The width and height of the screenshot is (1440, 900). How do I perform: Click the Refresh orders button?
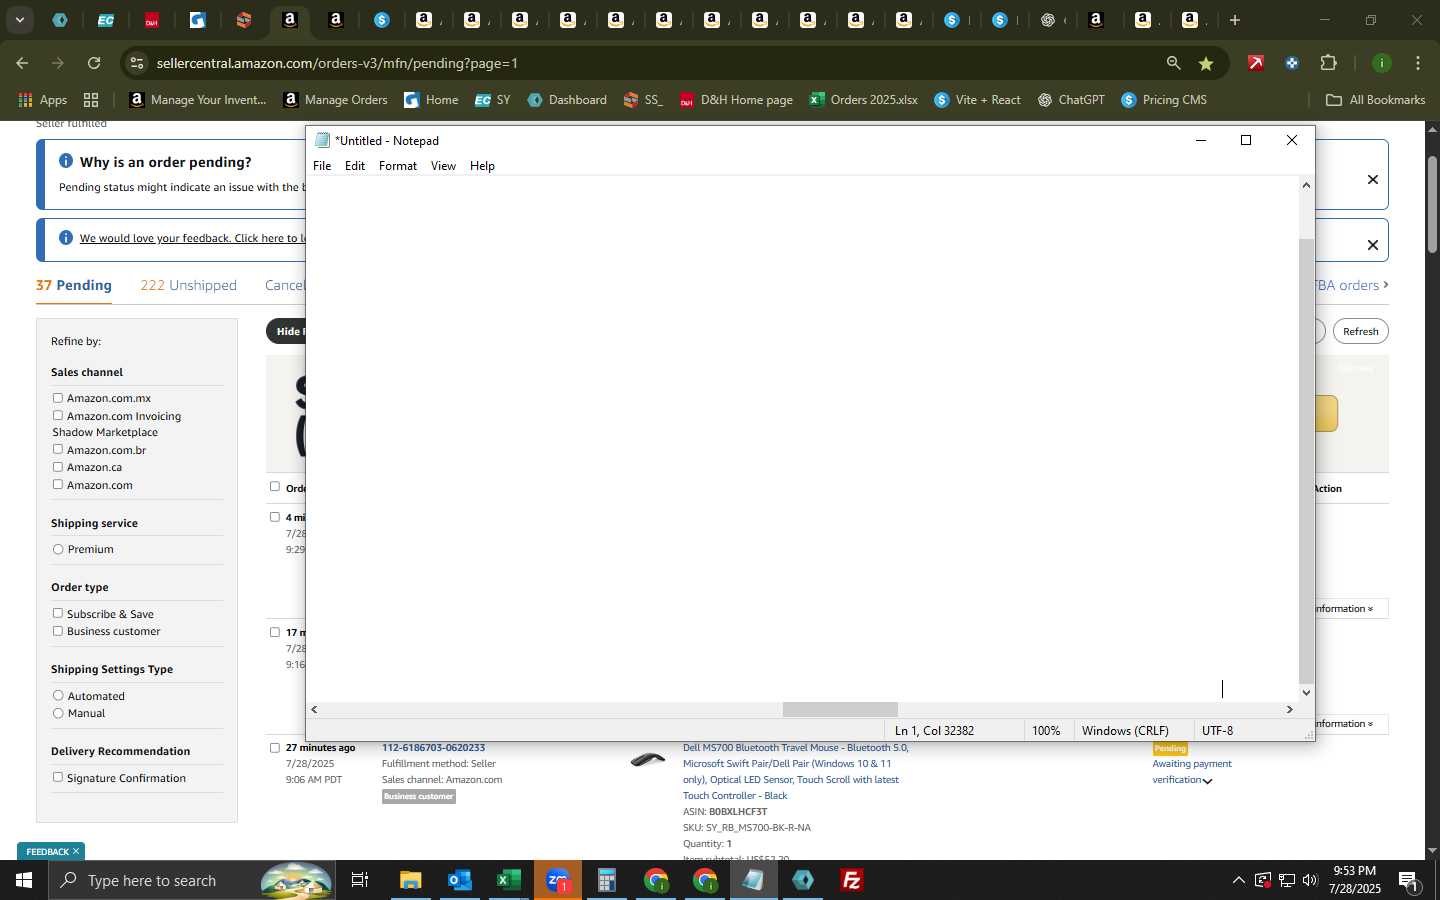tap(1360, 331)
